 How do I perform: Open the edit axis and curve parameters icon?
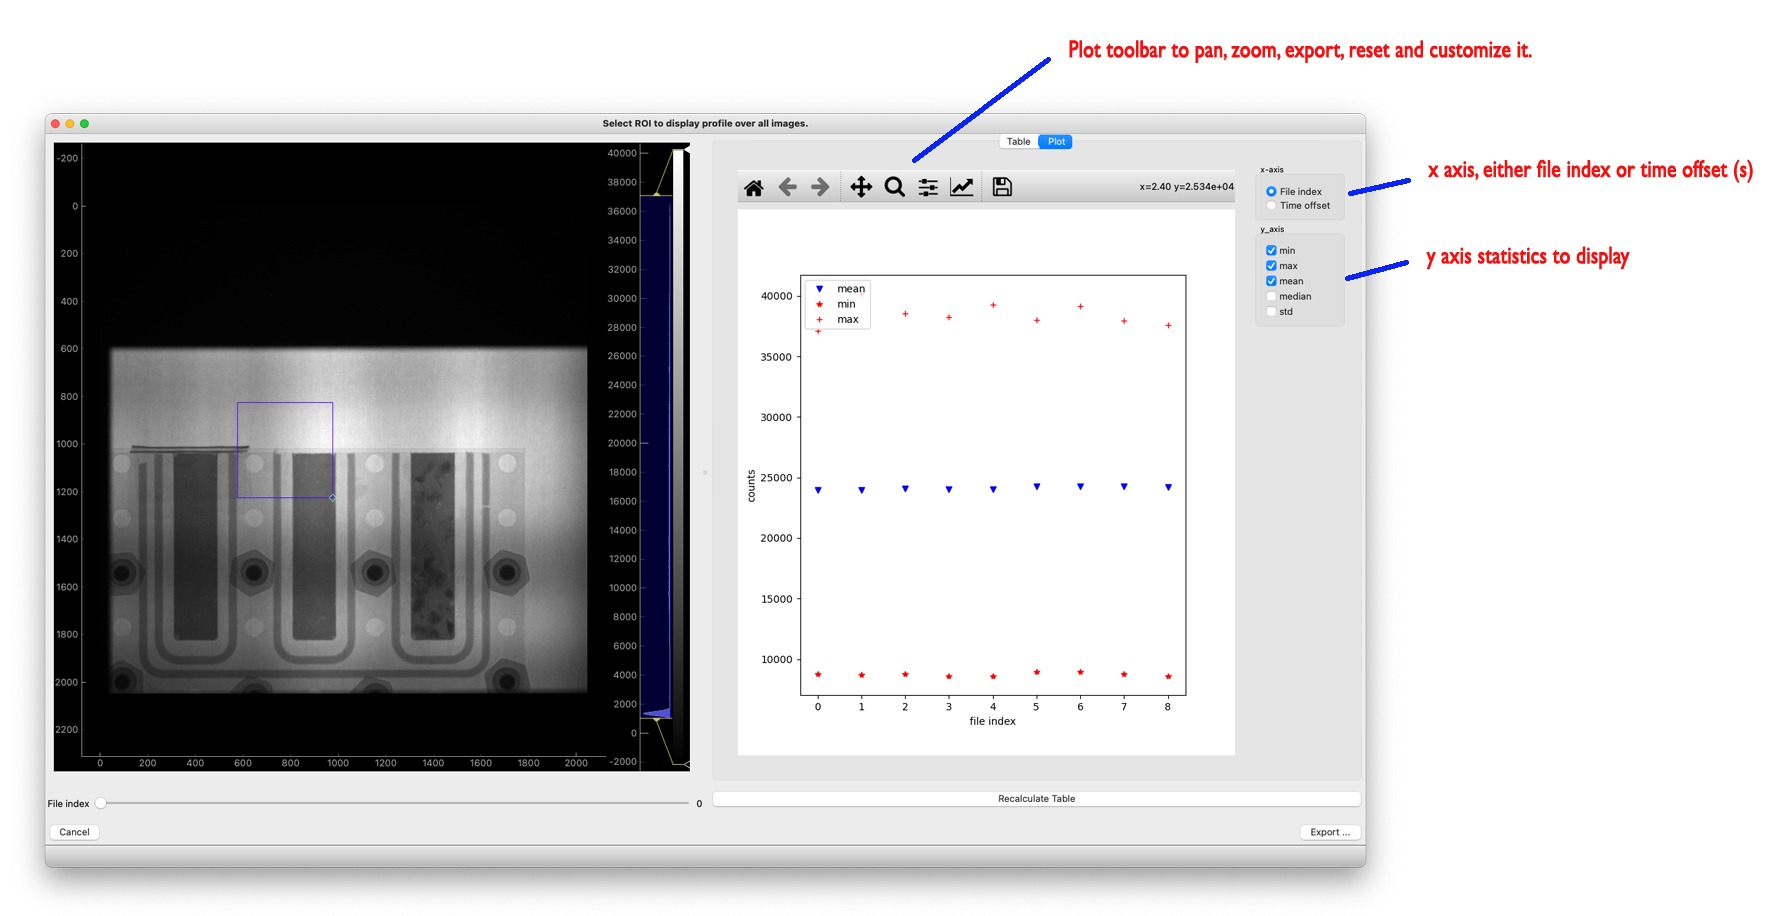(962, 187)
